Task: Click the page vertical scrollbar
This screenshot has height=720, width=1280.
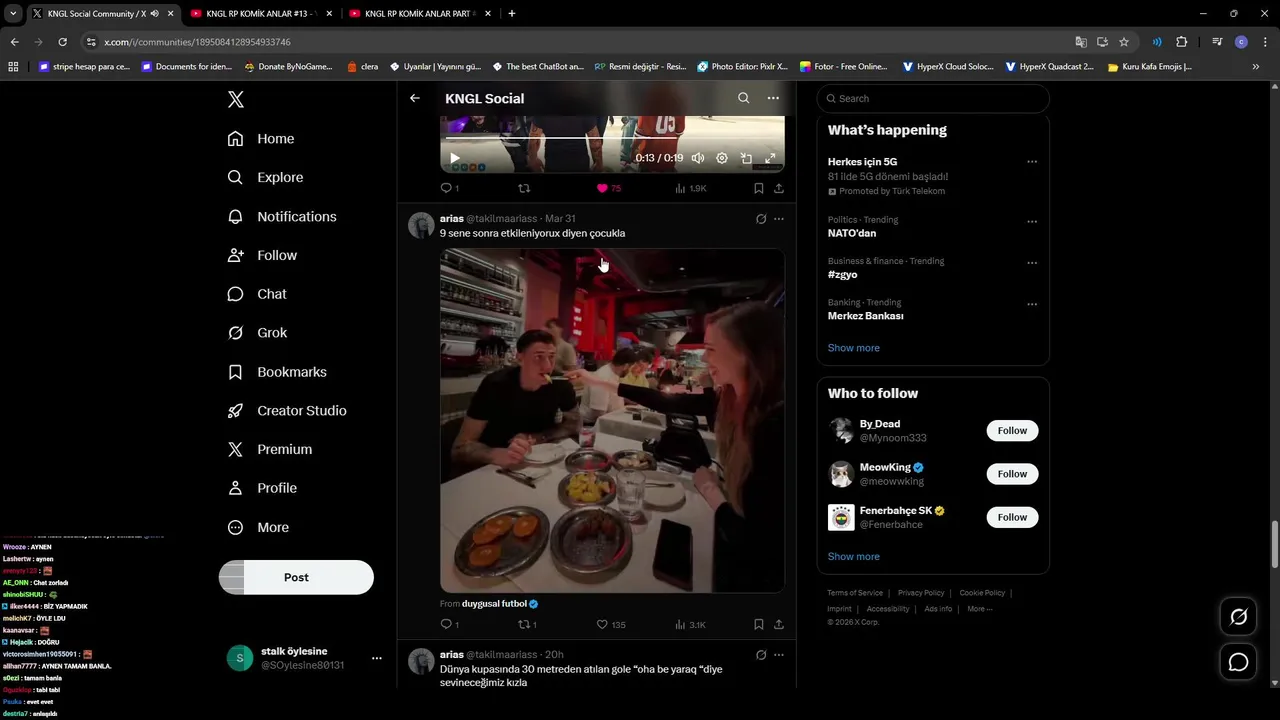Action: click(1274, 546)
